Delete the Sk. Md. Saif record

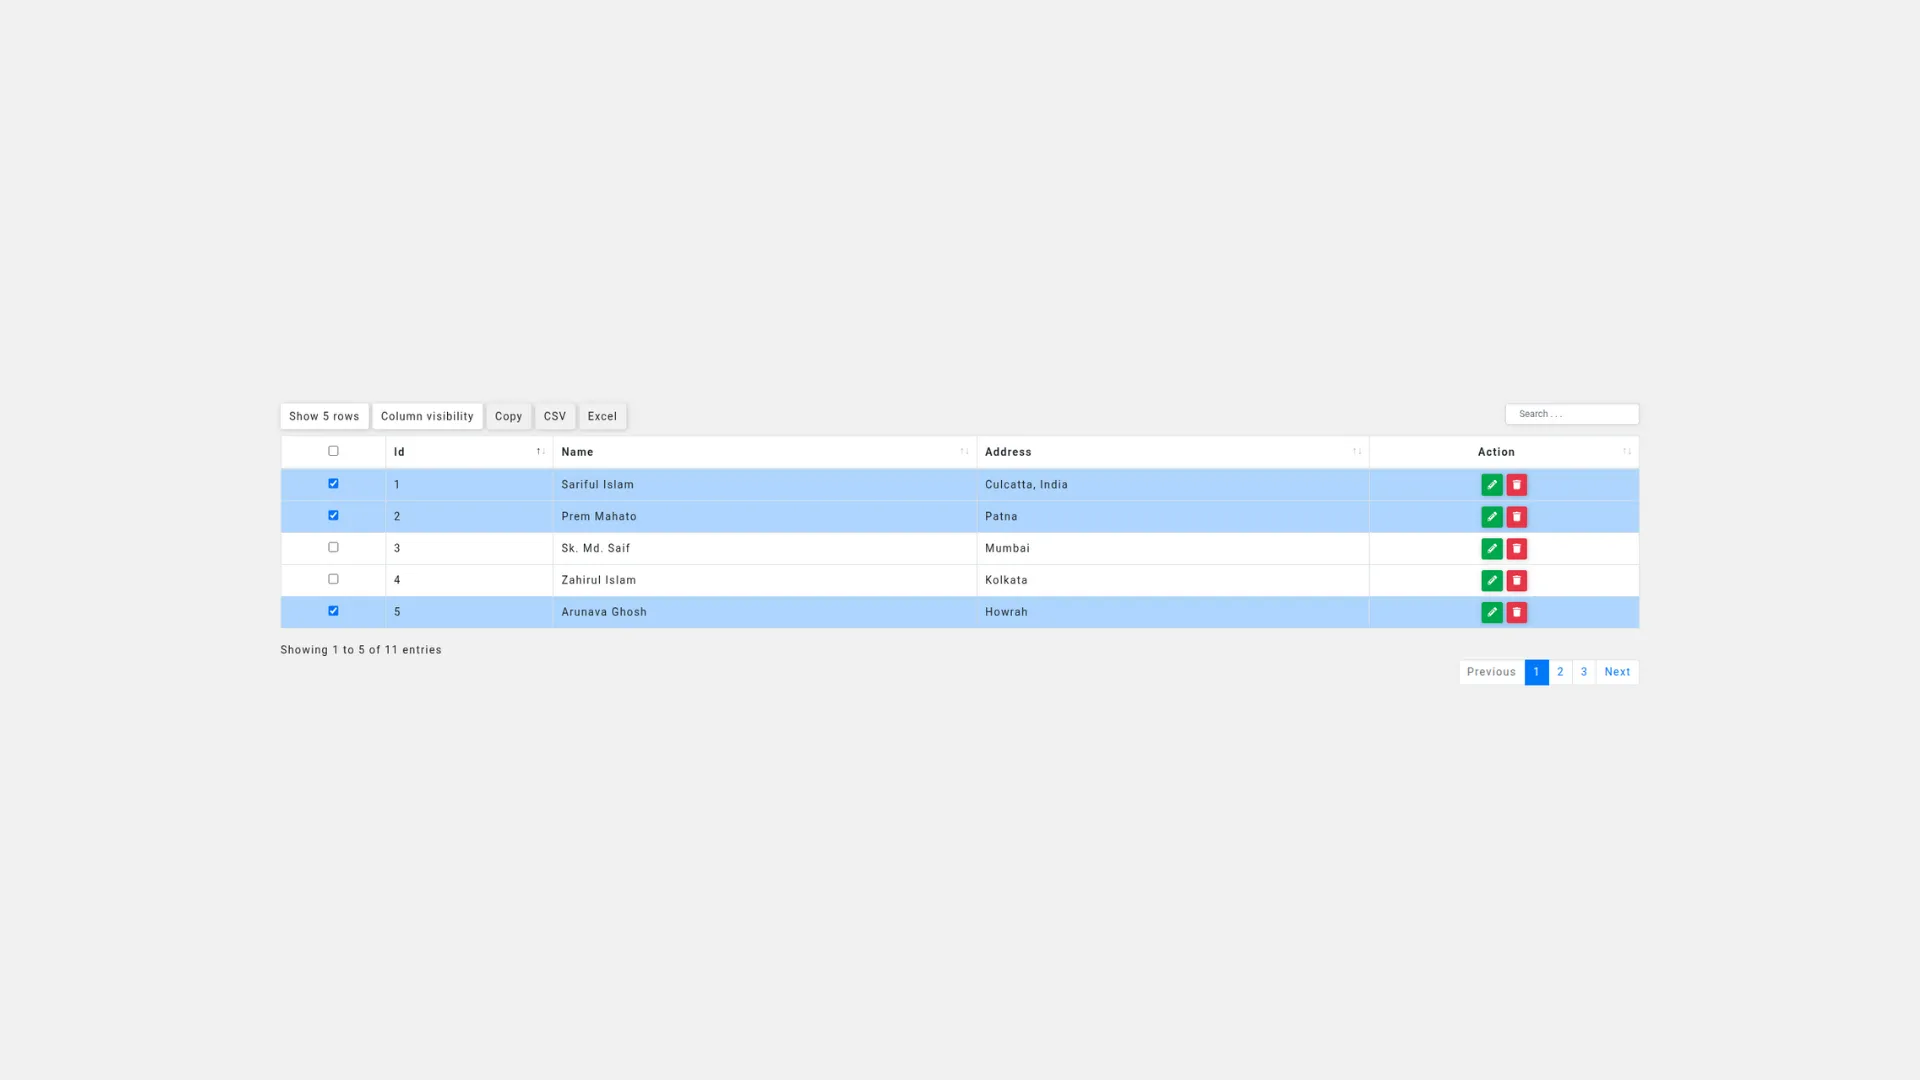pos(1516,548)
